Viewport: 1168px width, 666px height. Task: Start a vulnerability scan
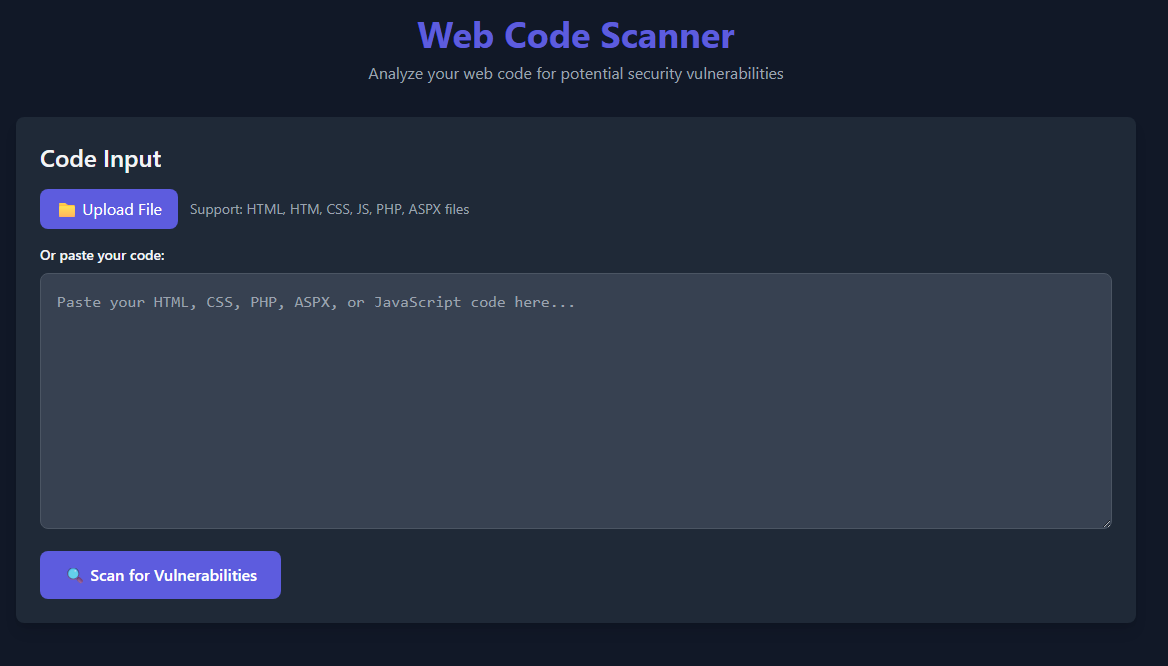coord(160,575)
